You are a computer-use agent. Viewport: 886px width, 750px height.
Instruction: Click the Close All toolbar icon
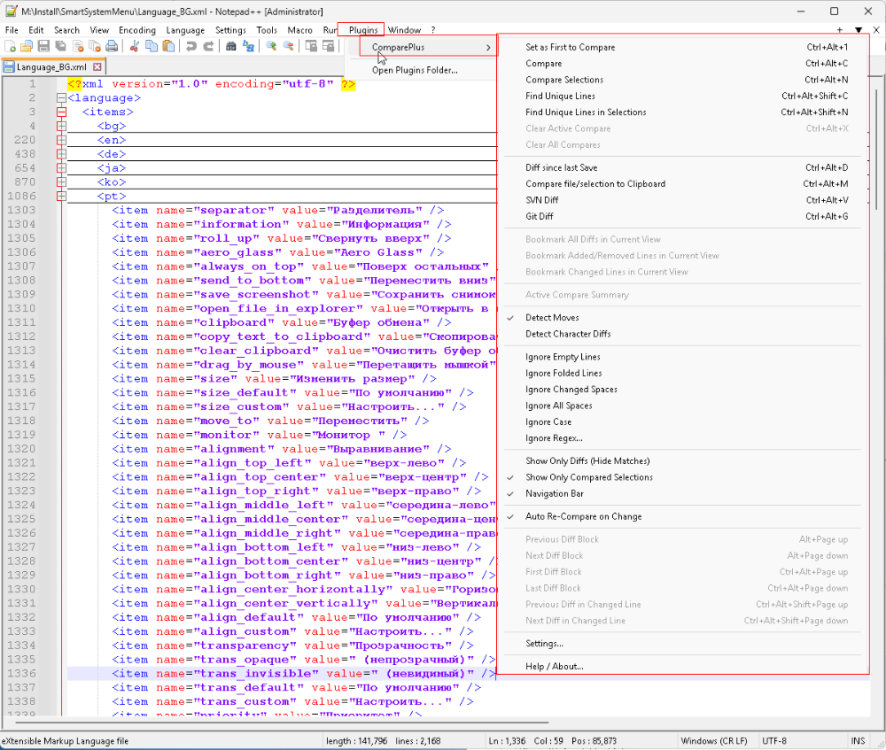[95, 46]
